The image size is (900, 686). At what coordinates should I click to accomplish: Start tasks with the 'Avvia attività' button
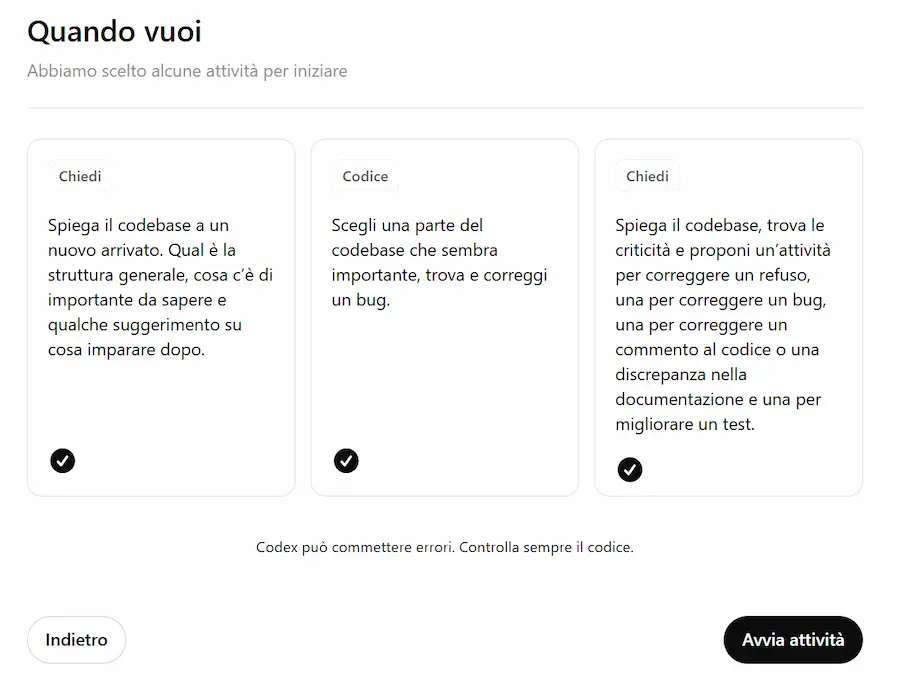click(x=793, y=640)
